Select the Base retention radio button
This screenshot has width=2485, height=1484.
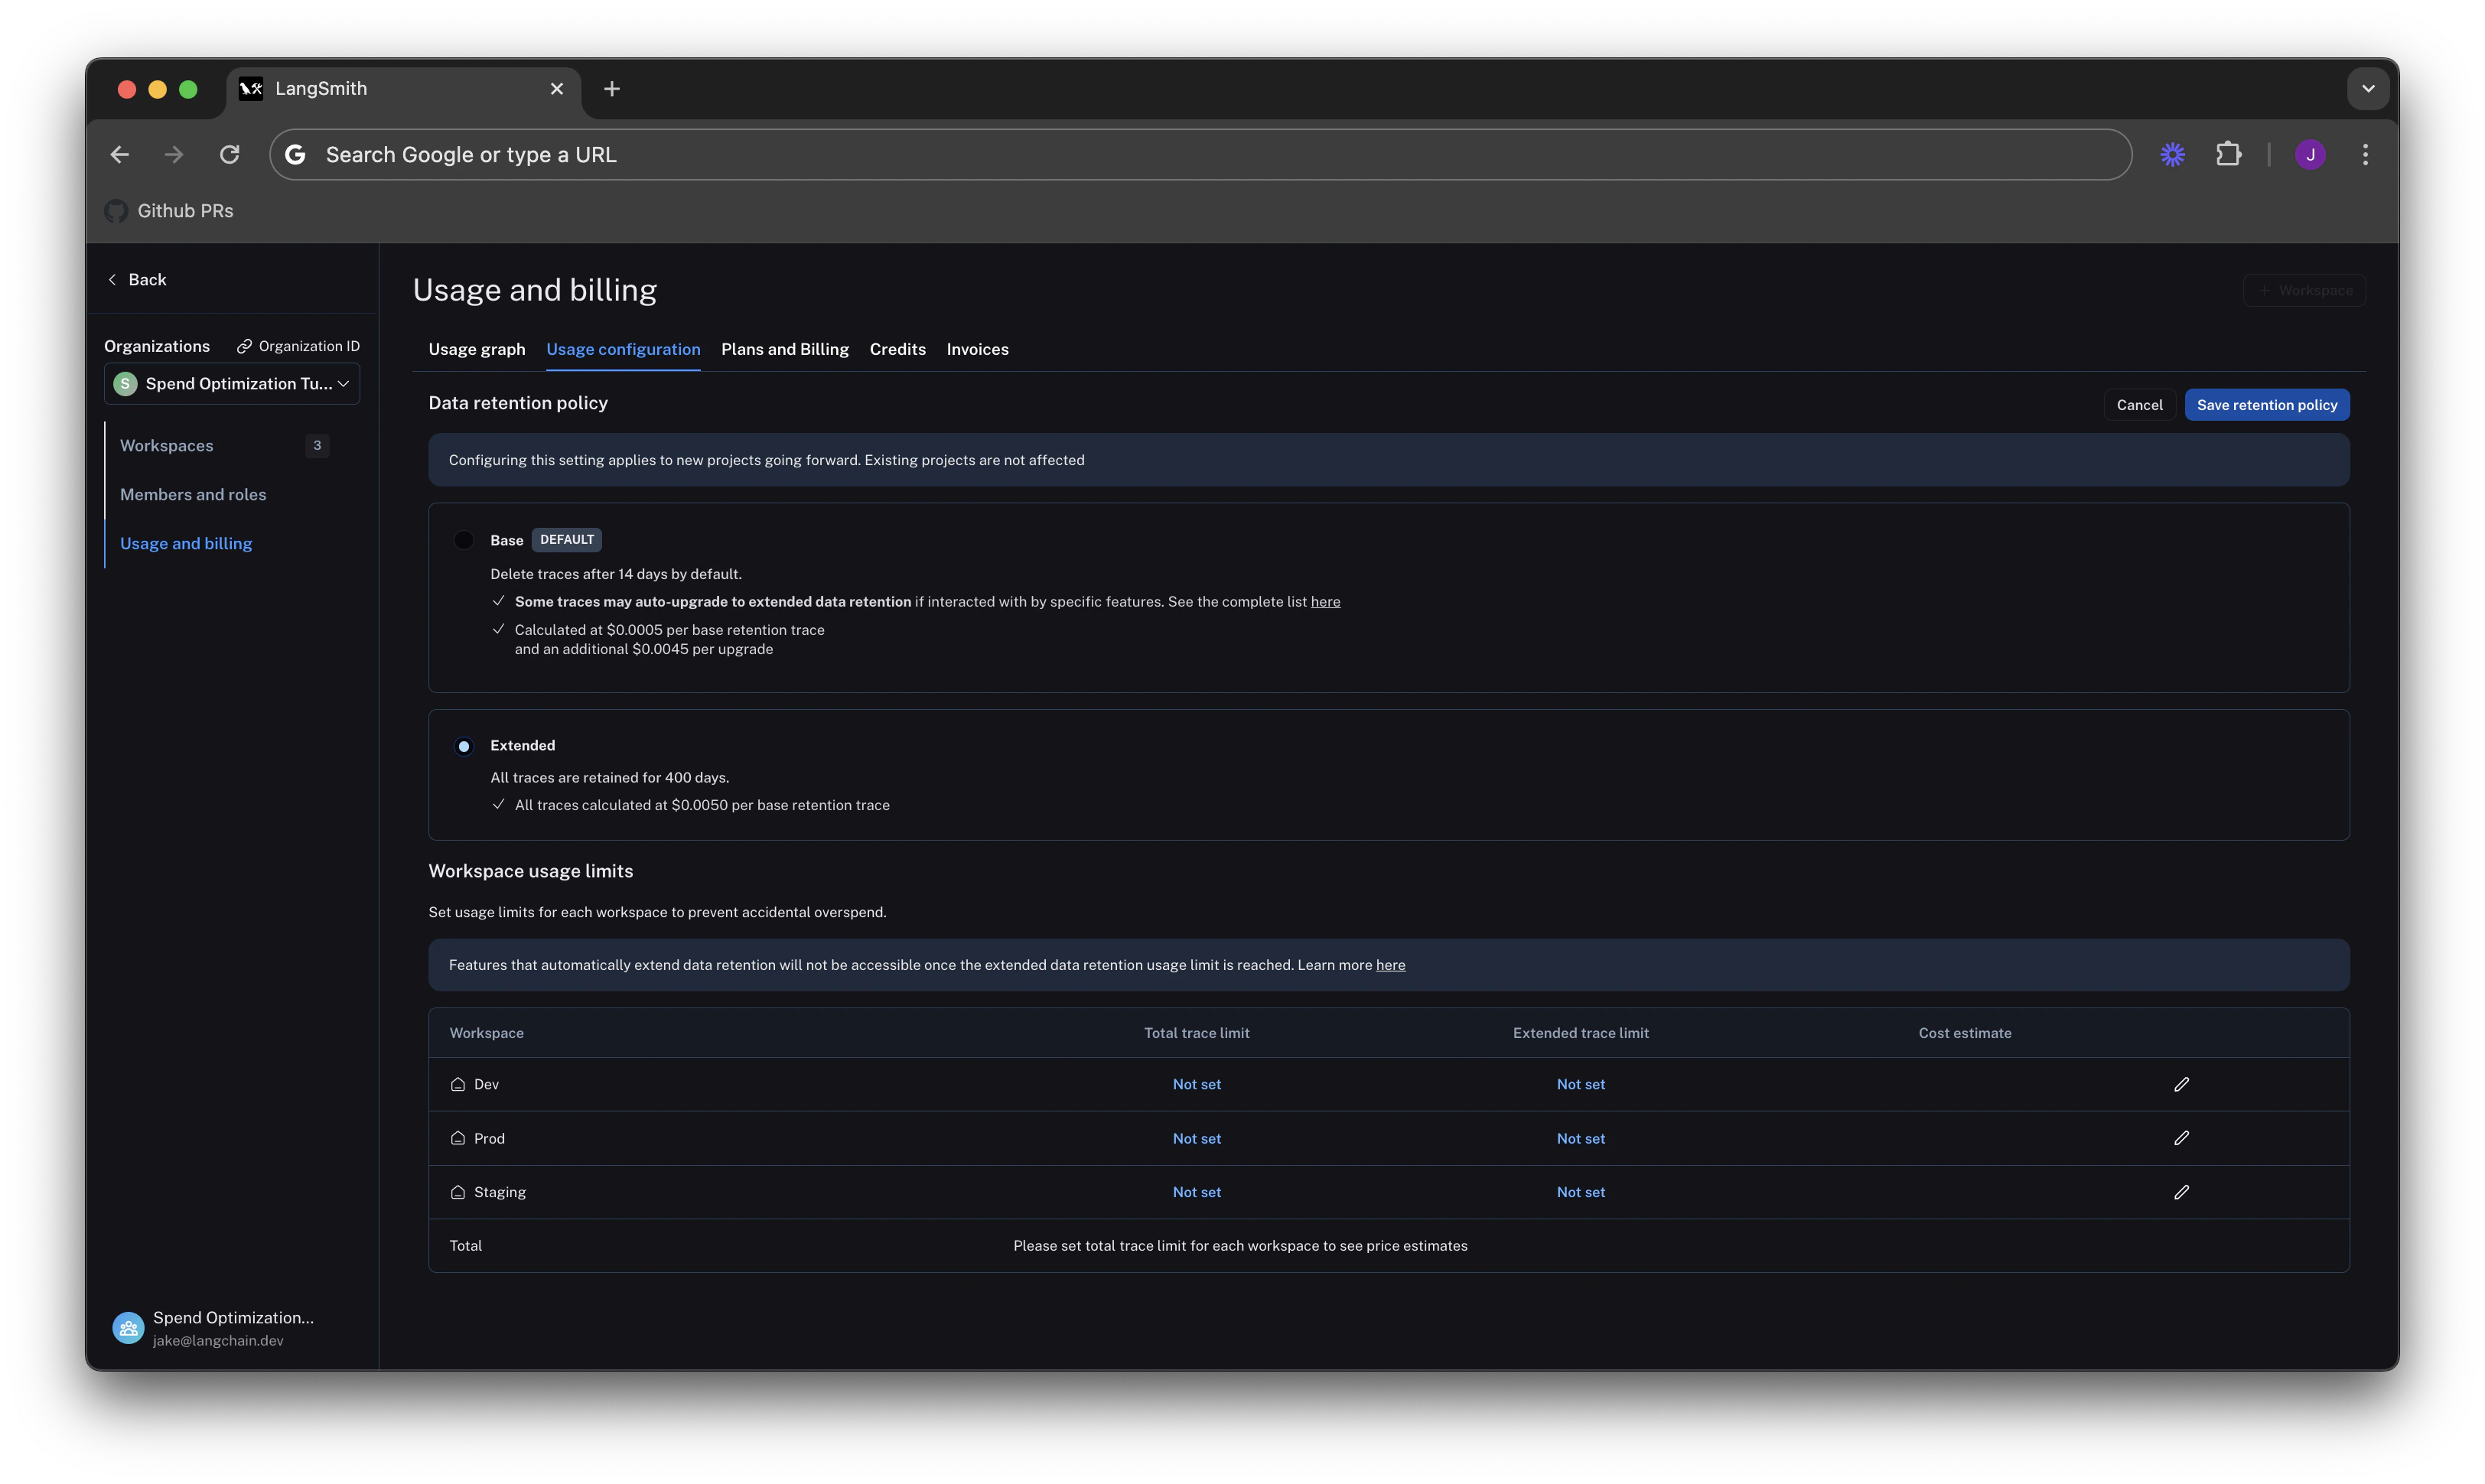point(463,540)
